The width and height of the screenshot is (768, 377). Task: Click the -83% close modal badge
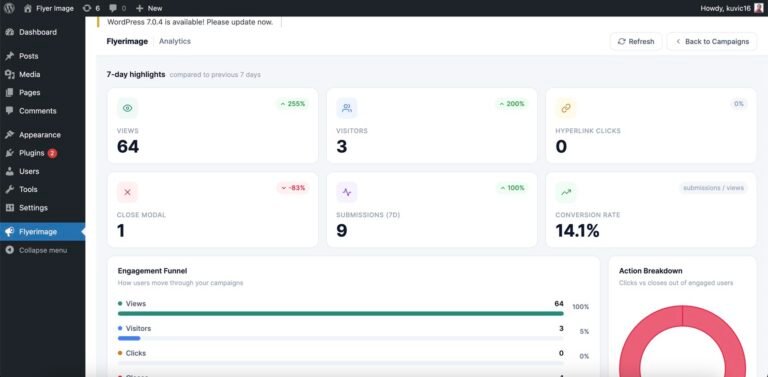click(293, 188)
